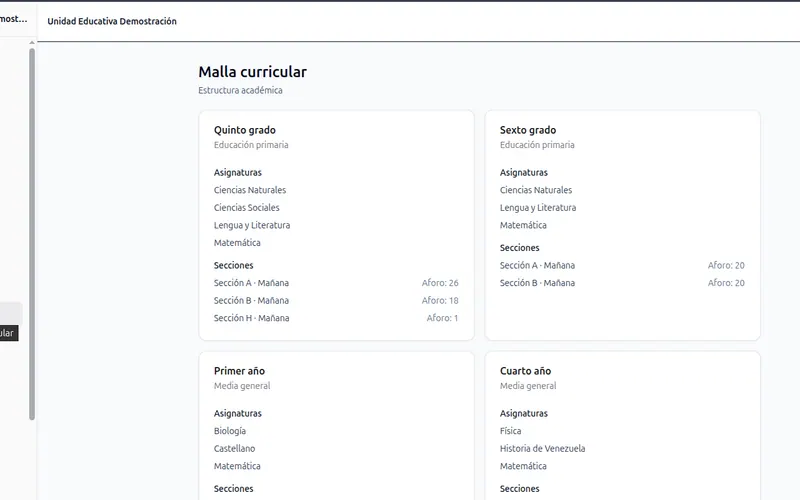The width and height of the screenshot is (800, 500).
Task: Select Matemática in Quinto grado
Action: pos(237,243)
